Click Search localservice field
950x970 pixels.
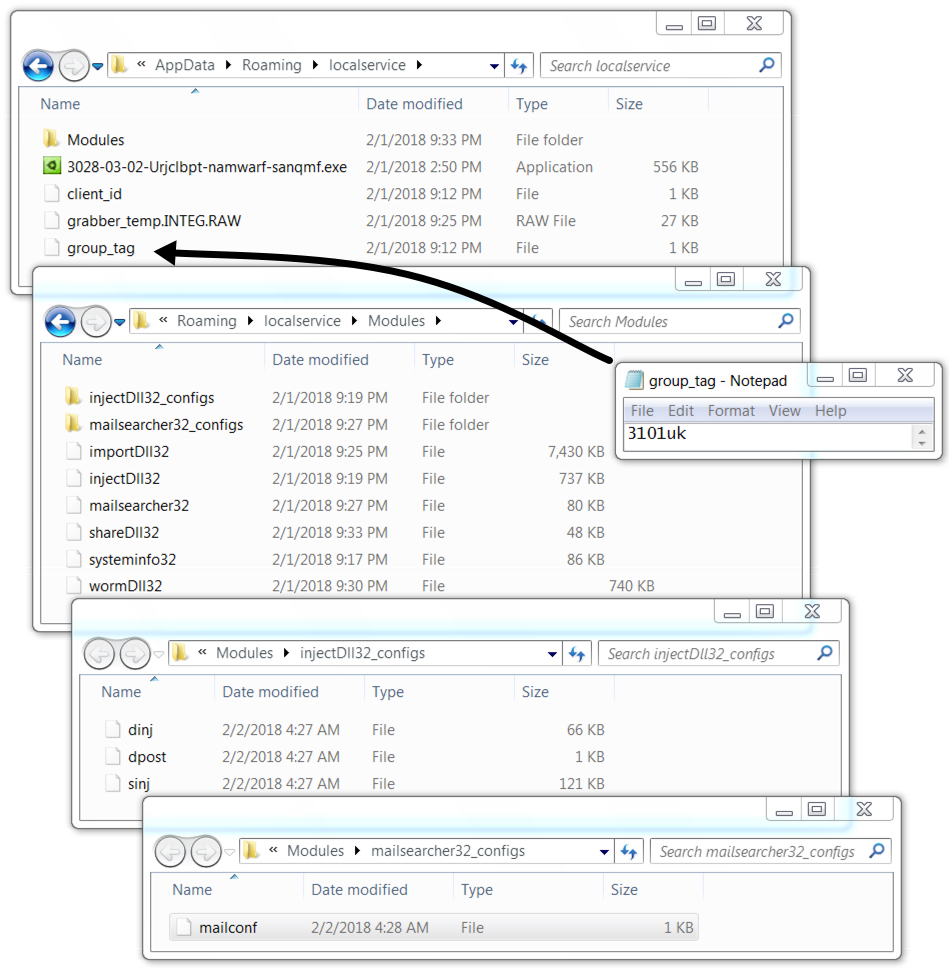coord(661,66)
